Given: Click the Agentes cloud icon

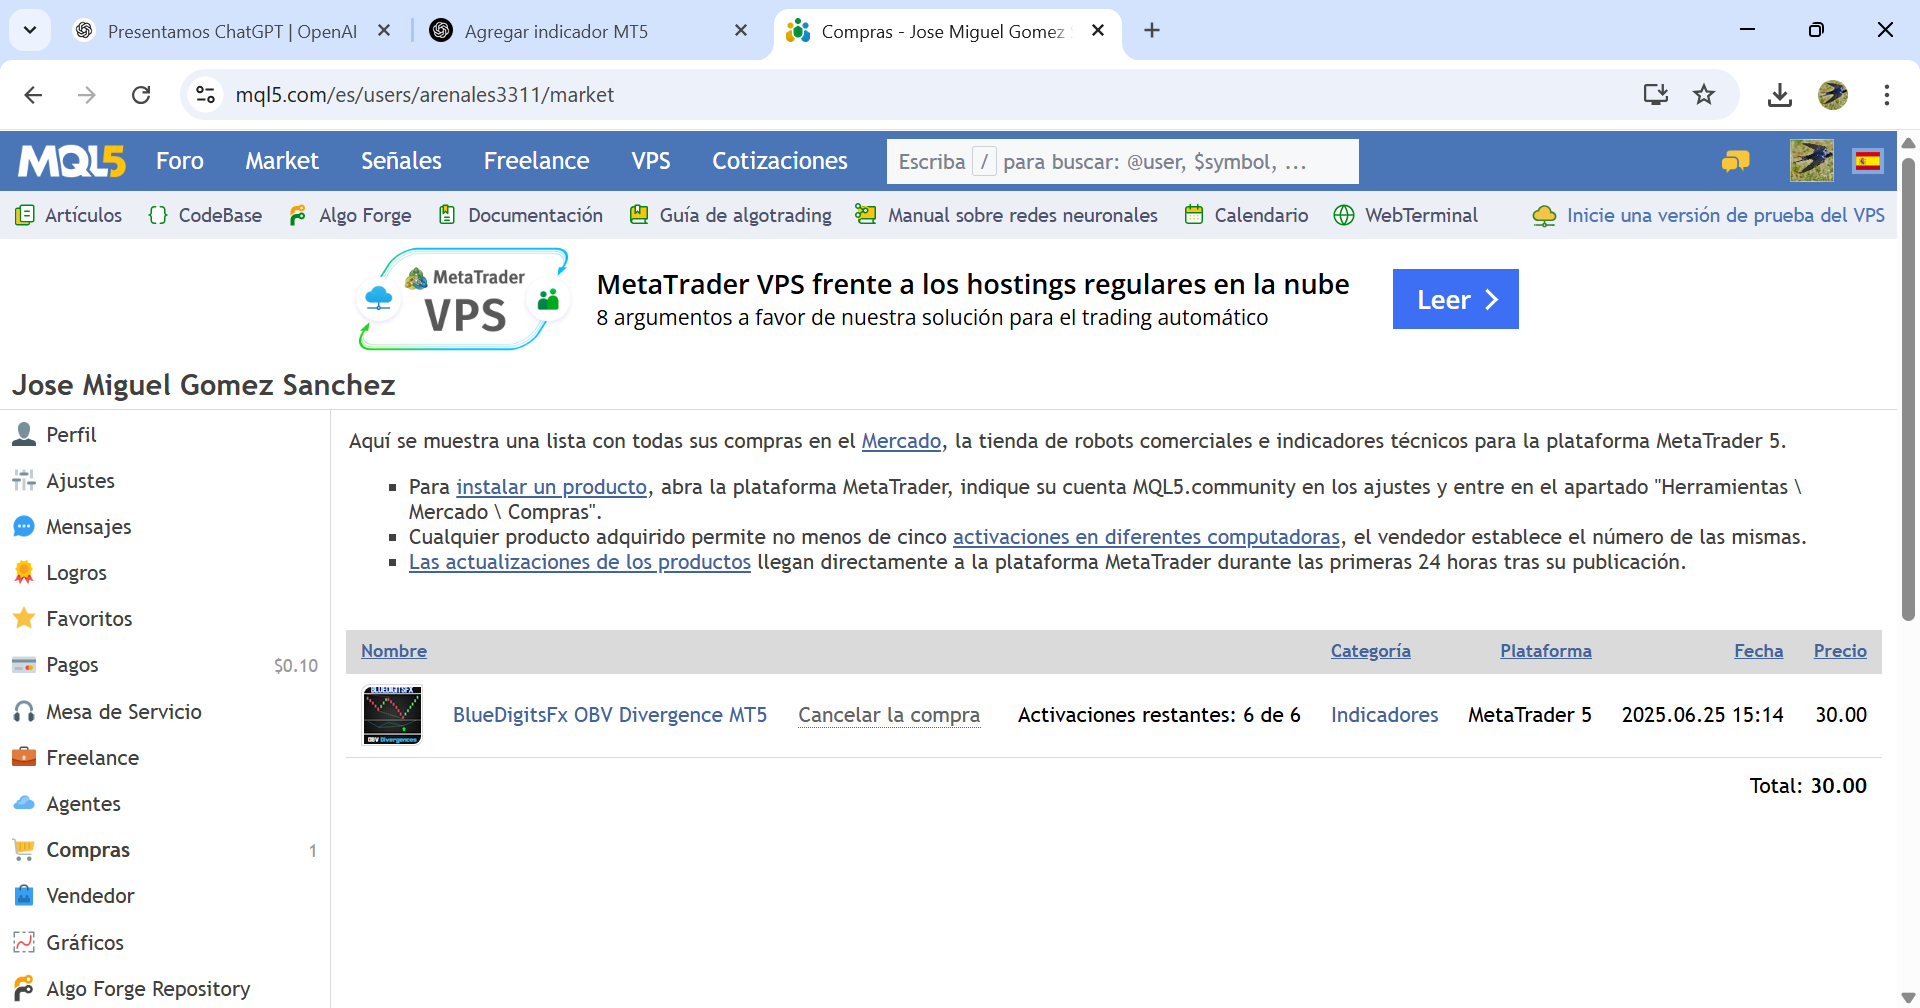Looking at the screenshot, I should pos(24,803).
